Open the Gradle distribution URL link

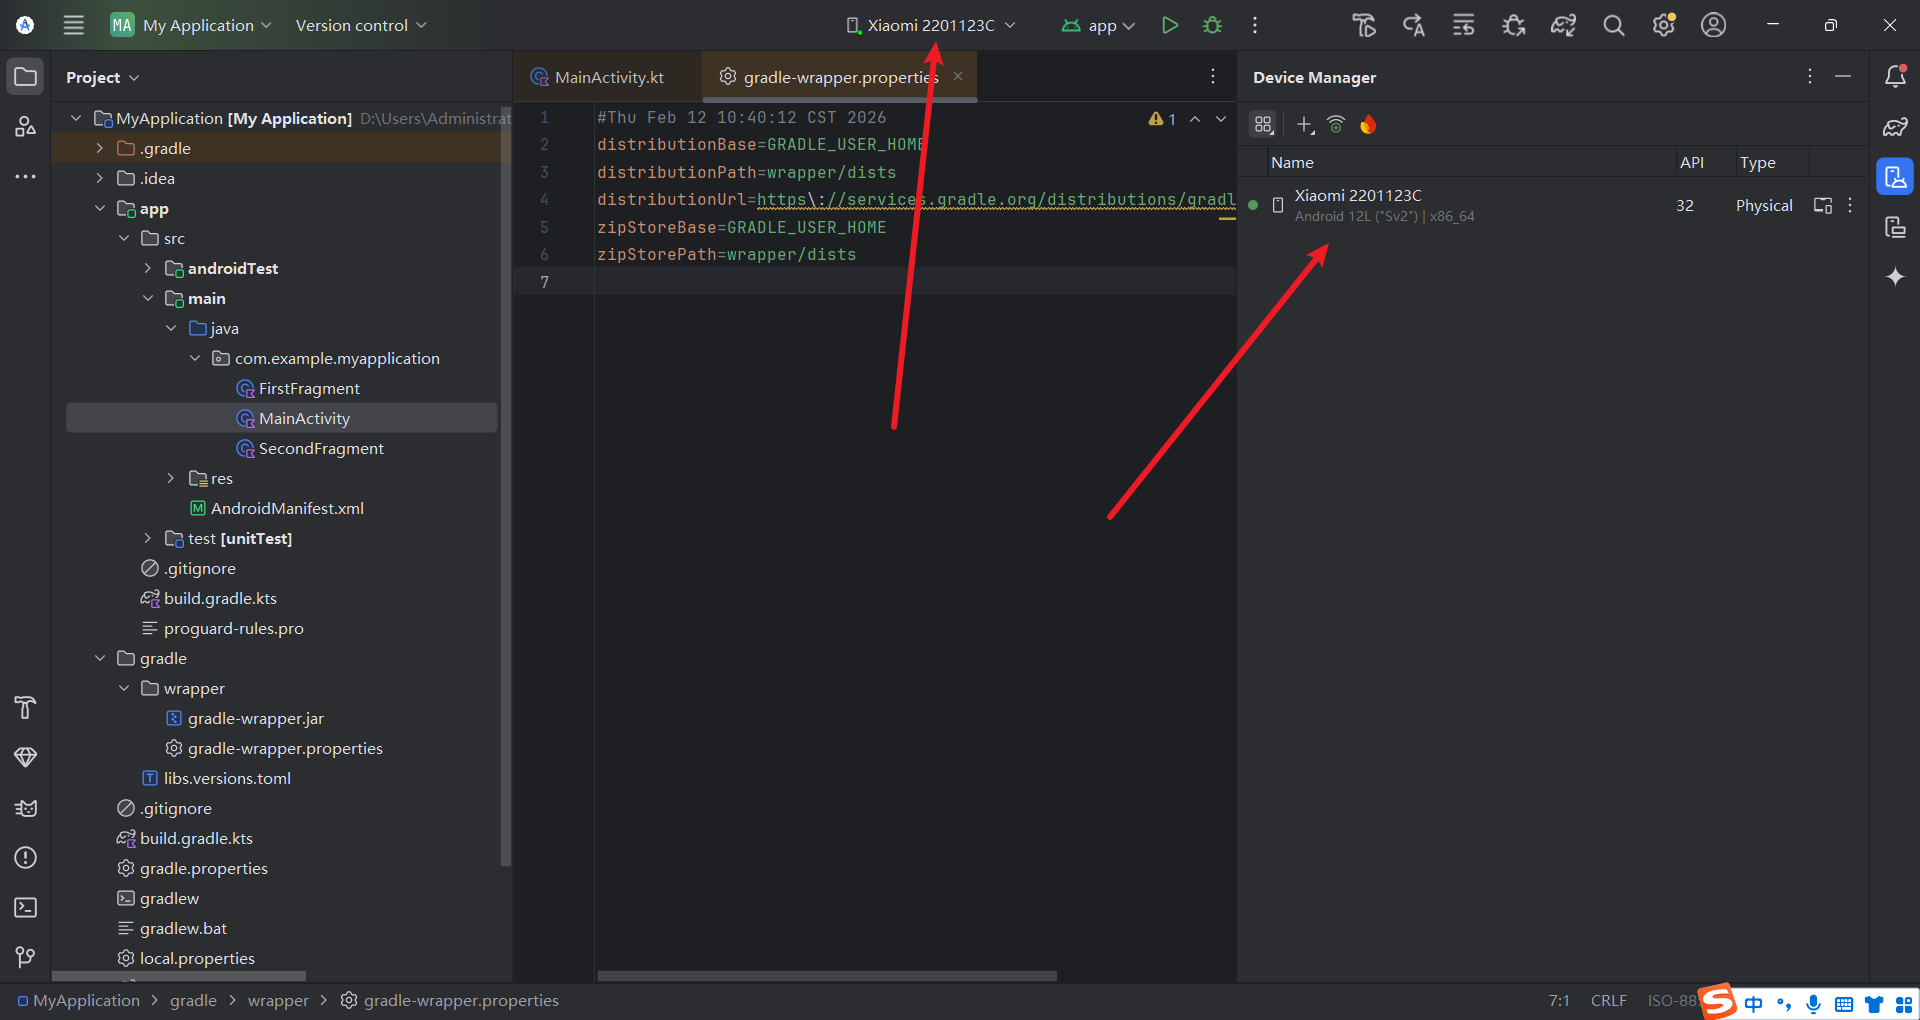[996, 199]
